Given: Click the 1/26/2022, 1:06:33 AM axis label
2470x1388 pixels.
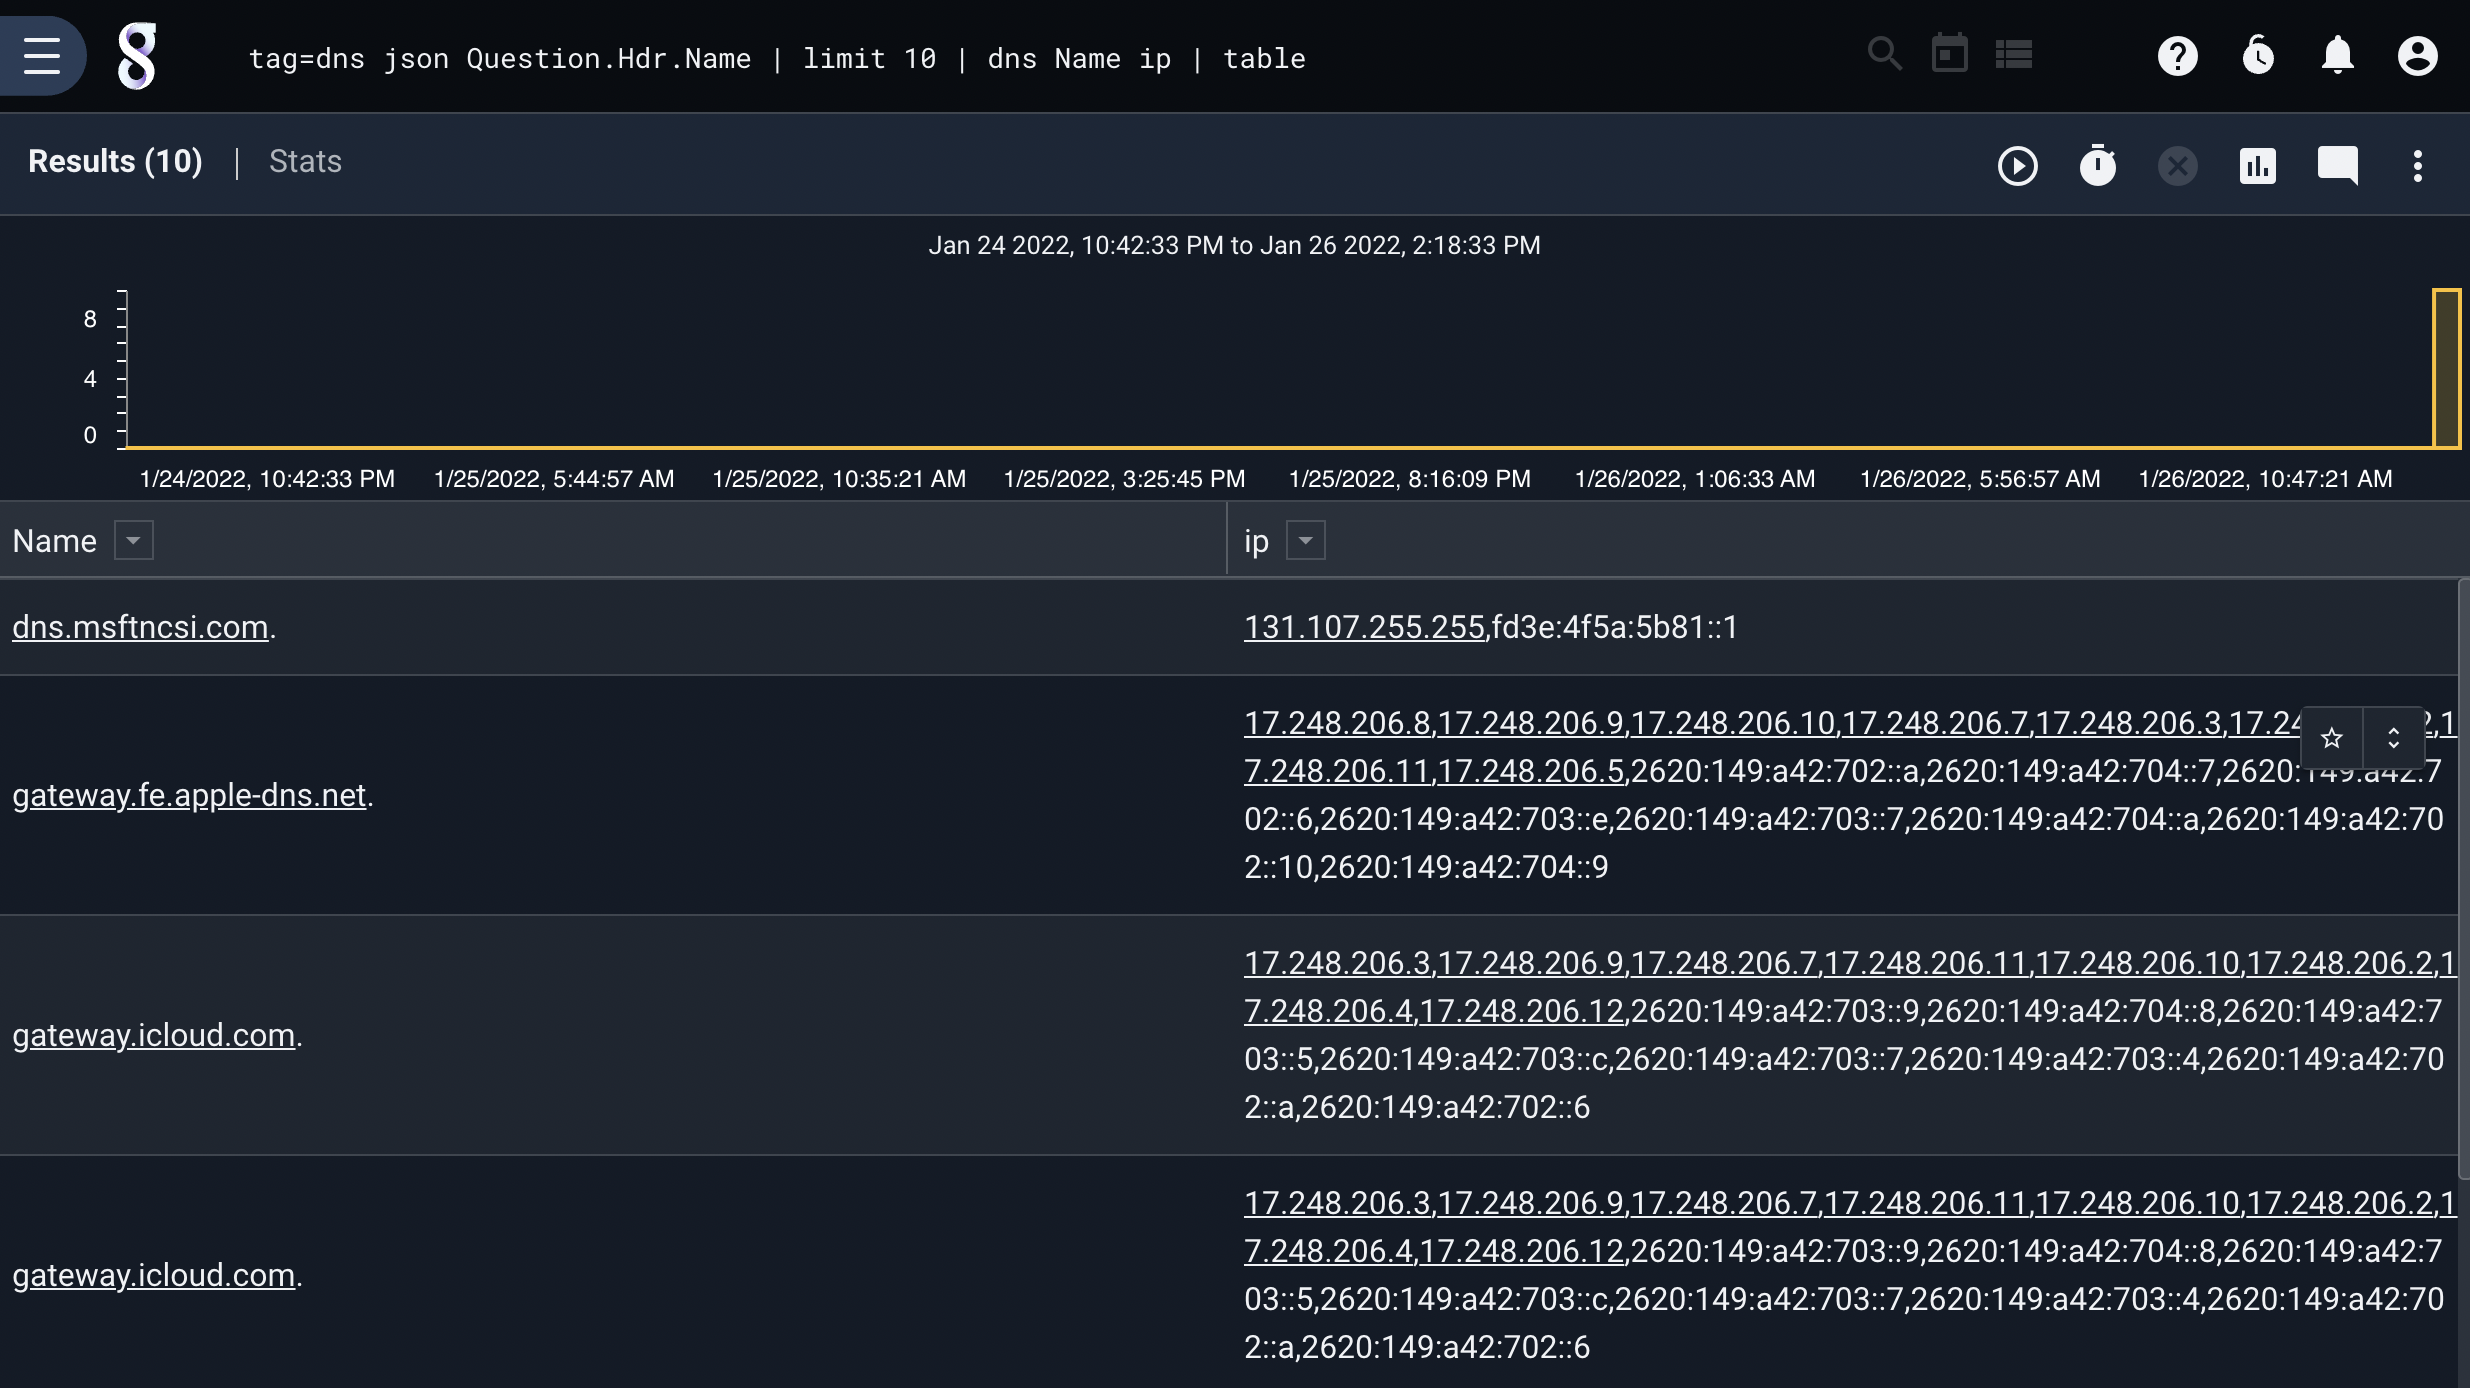Looking at the screenshot, I should 1695,479.
